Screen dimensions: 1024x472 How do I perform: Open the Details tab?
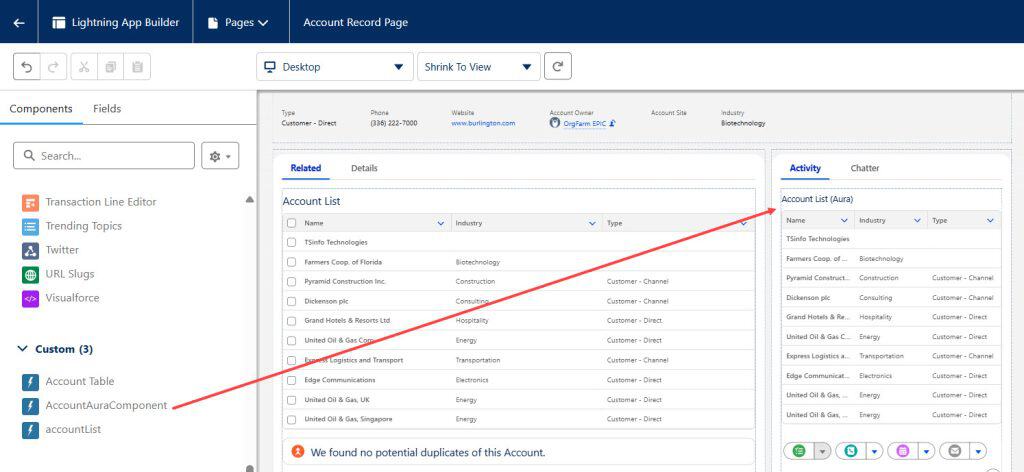[364, 168]
